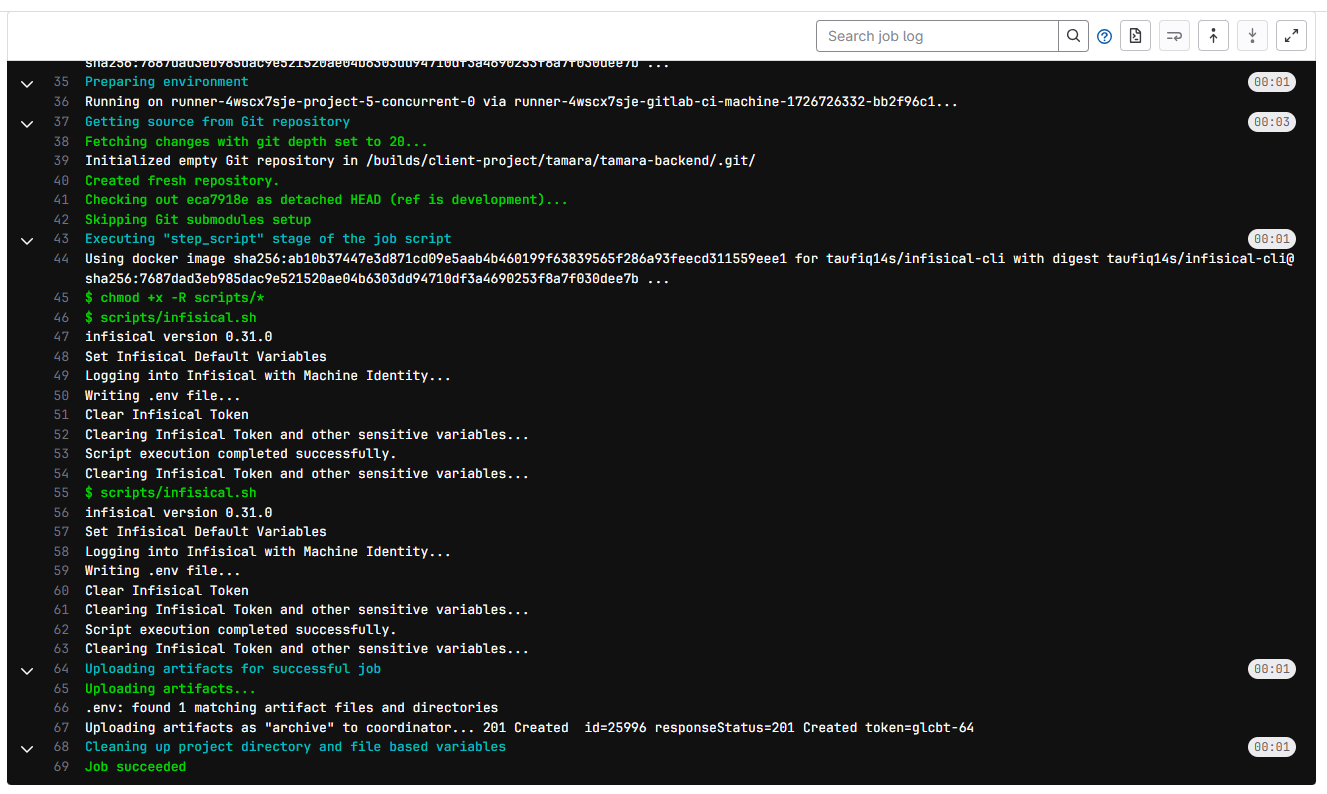Click line number 69 link

click(x=62, y=767)
